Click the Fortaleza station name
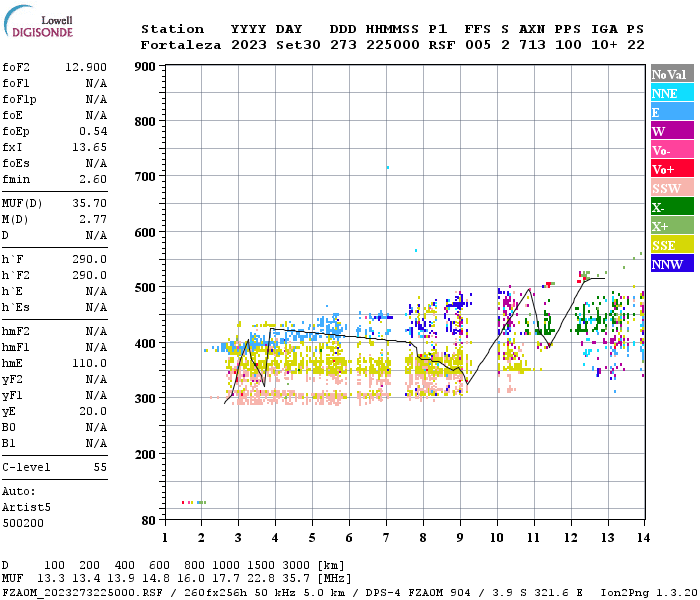The image size is (700, 600). click(181, 45)
